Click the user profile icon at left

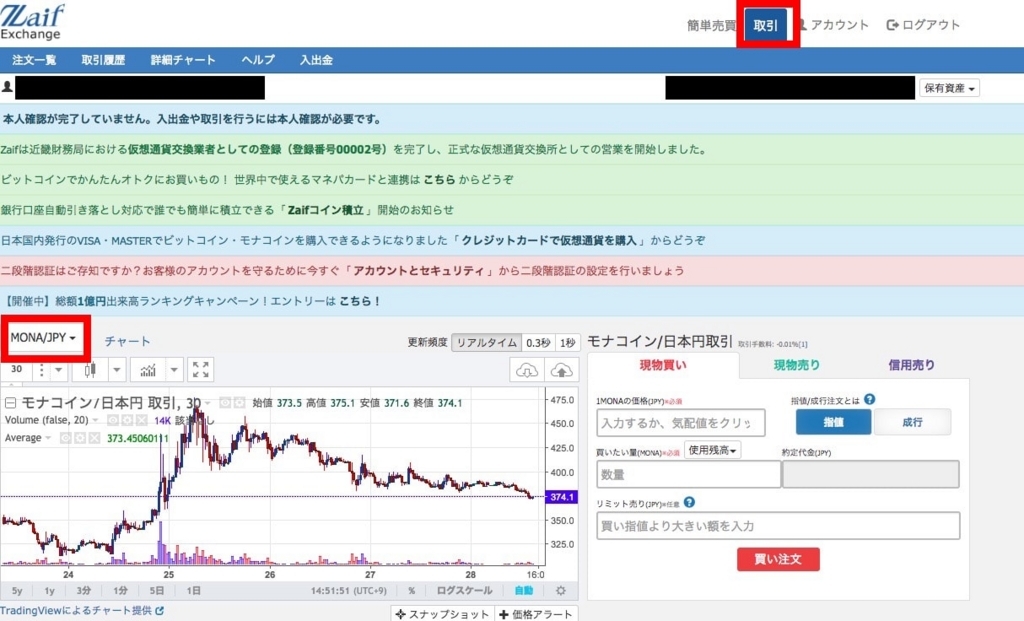[7, 87]
